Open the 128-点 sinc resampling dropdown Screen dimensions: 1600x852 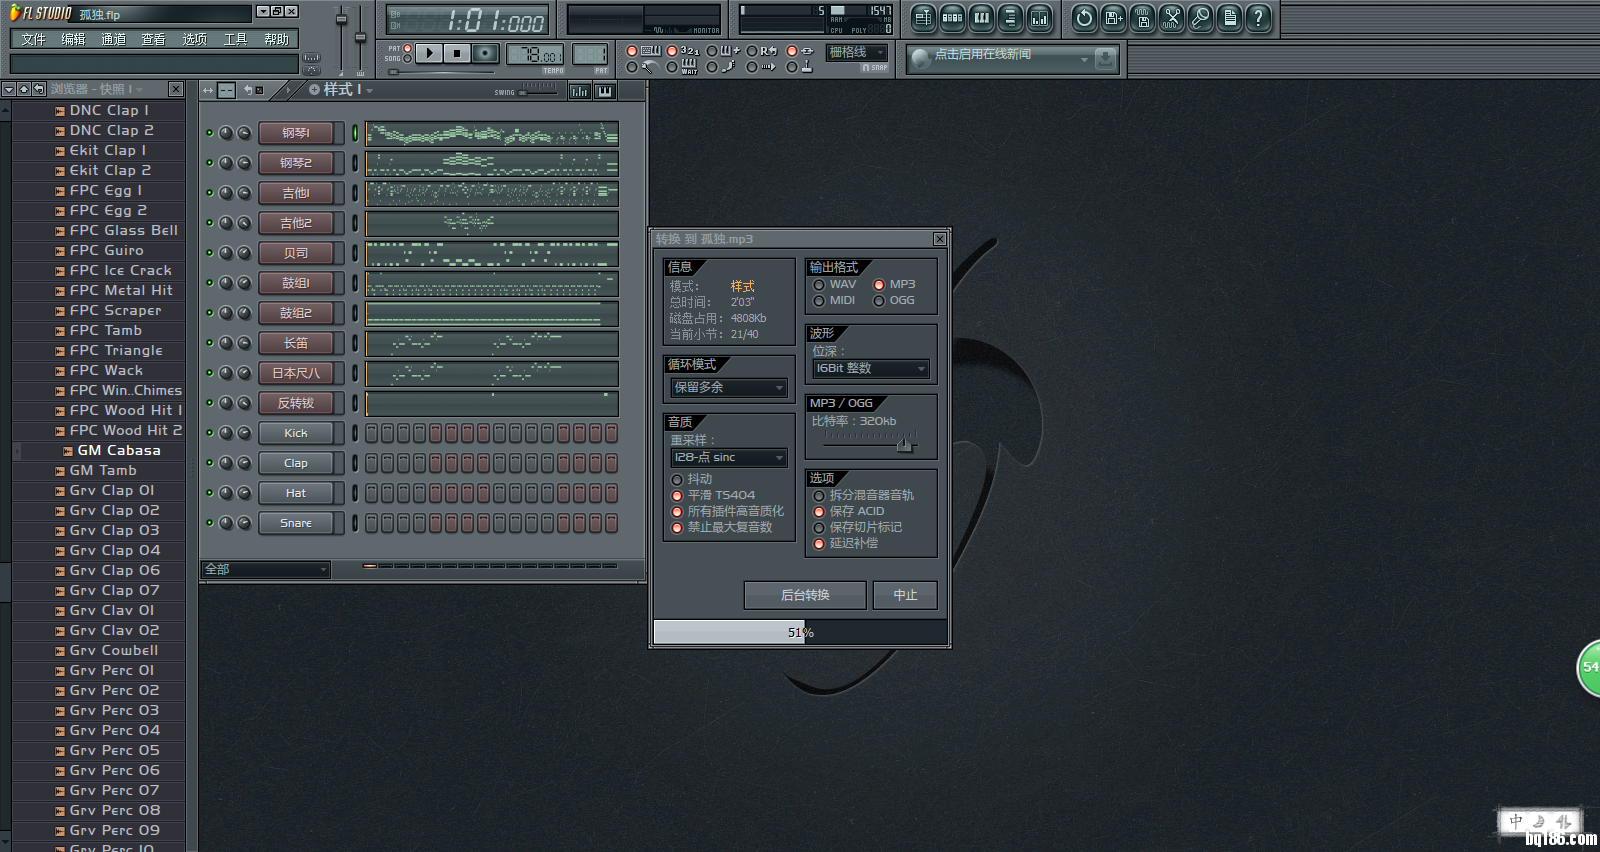(728, 458)
